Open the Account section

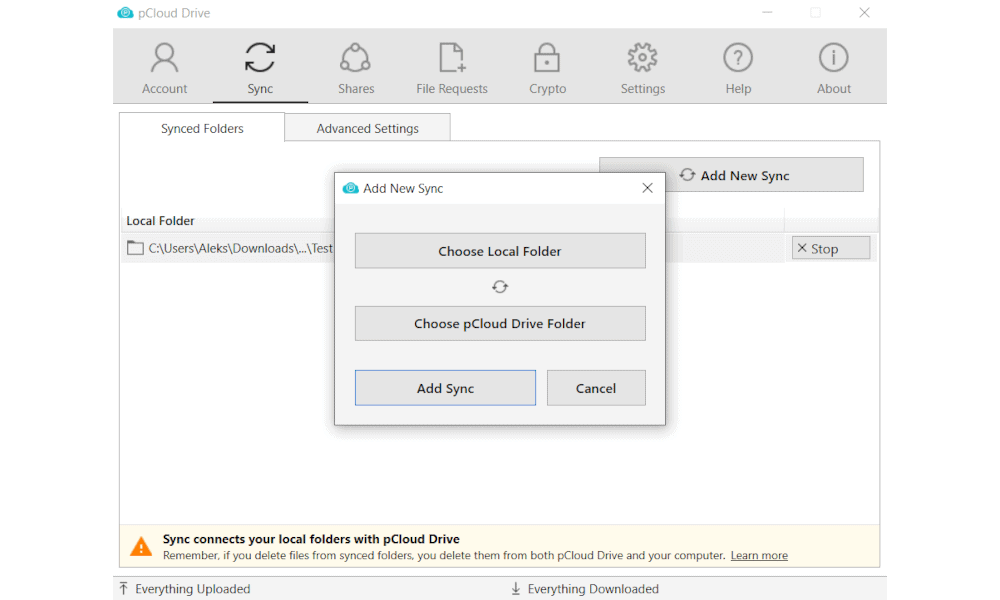tap(165, 68)
